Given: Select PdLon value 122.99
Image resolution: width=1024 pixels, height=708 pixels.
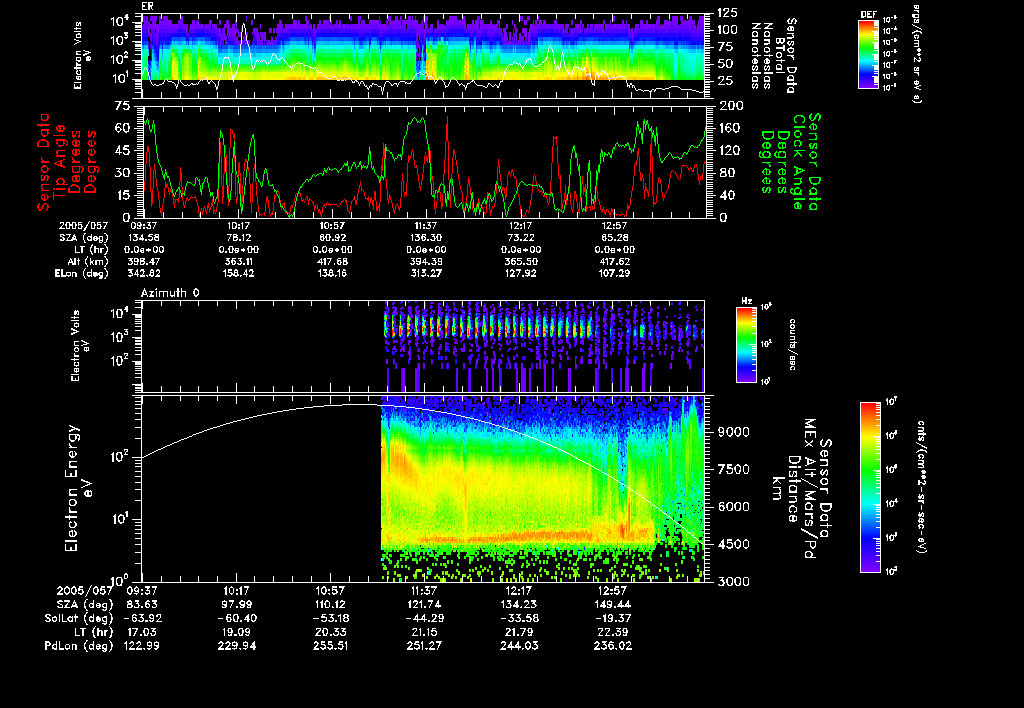Looking at the screenshot, I should click(x=142, y=646).
